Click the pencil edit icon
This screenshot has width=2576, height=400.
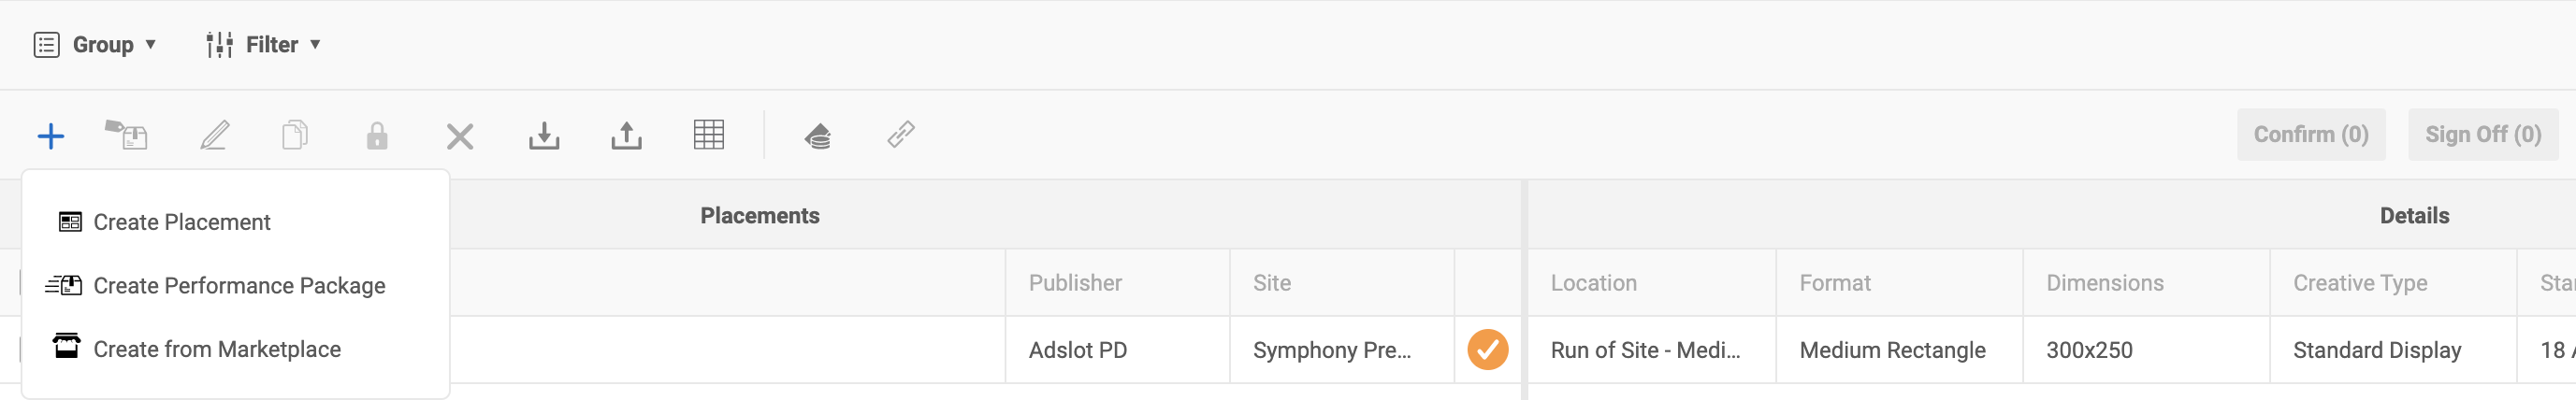214,135
